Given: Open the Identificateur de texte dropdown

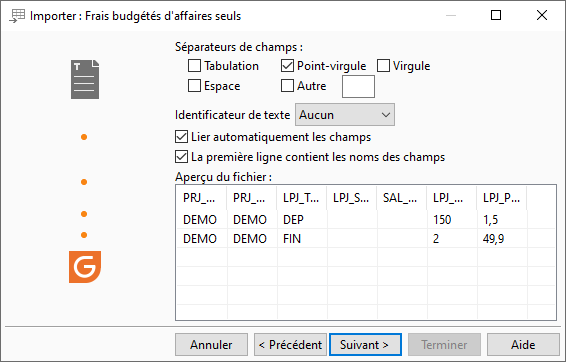Looking at the screenshot, I should point(345,115).
